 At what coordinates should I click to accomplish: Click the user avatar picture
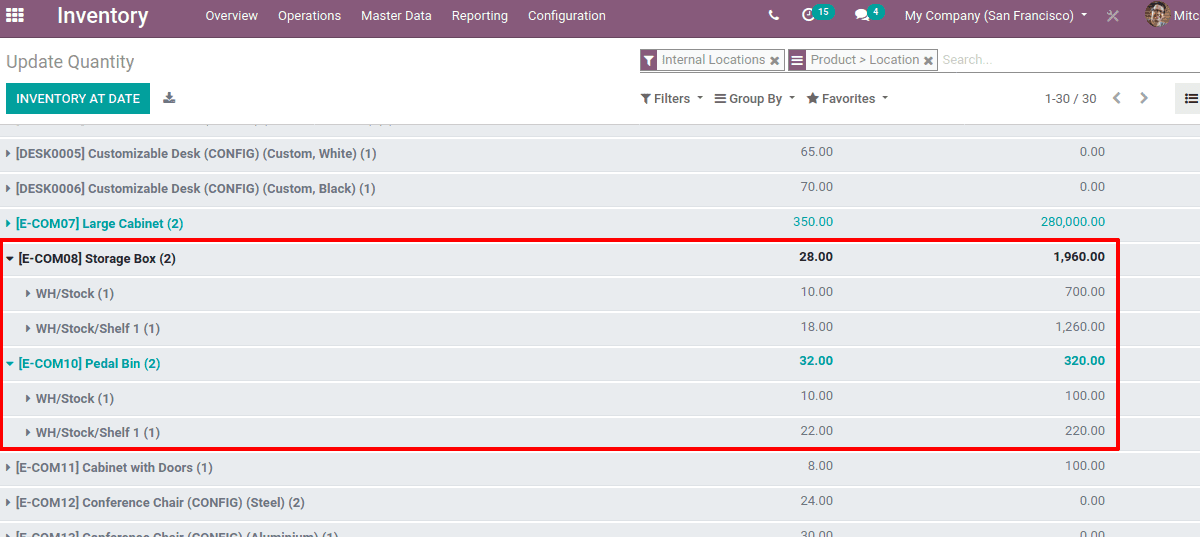1158,15
